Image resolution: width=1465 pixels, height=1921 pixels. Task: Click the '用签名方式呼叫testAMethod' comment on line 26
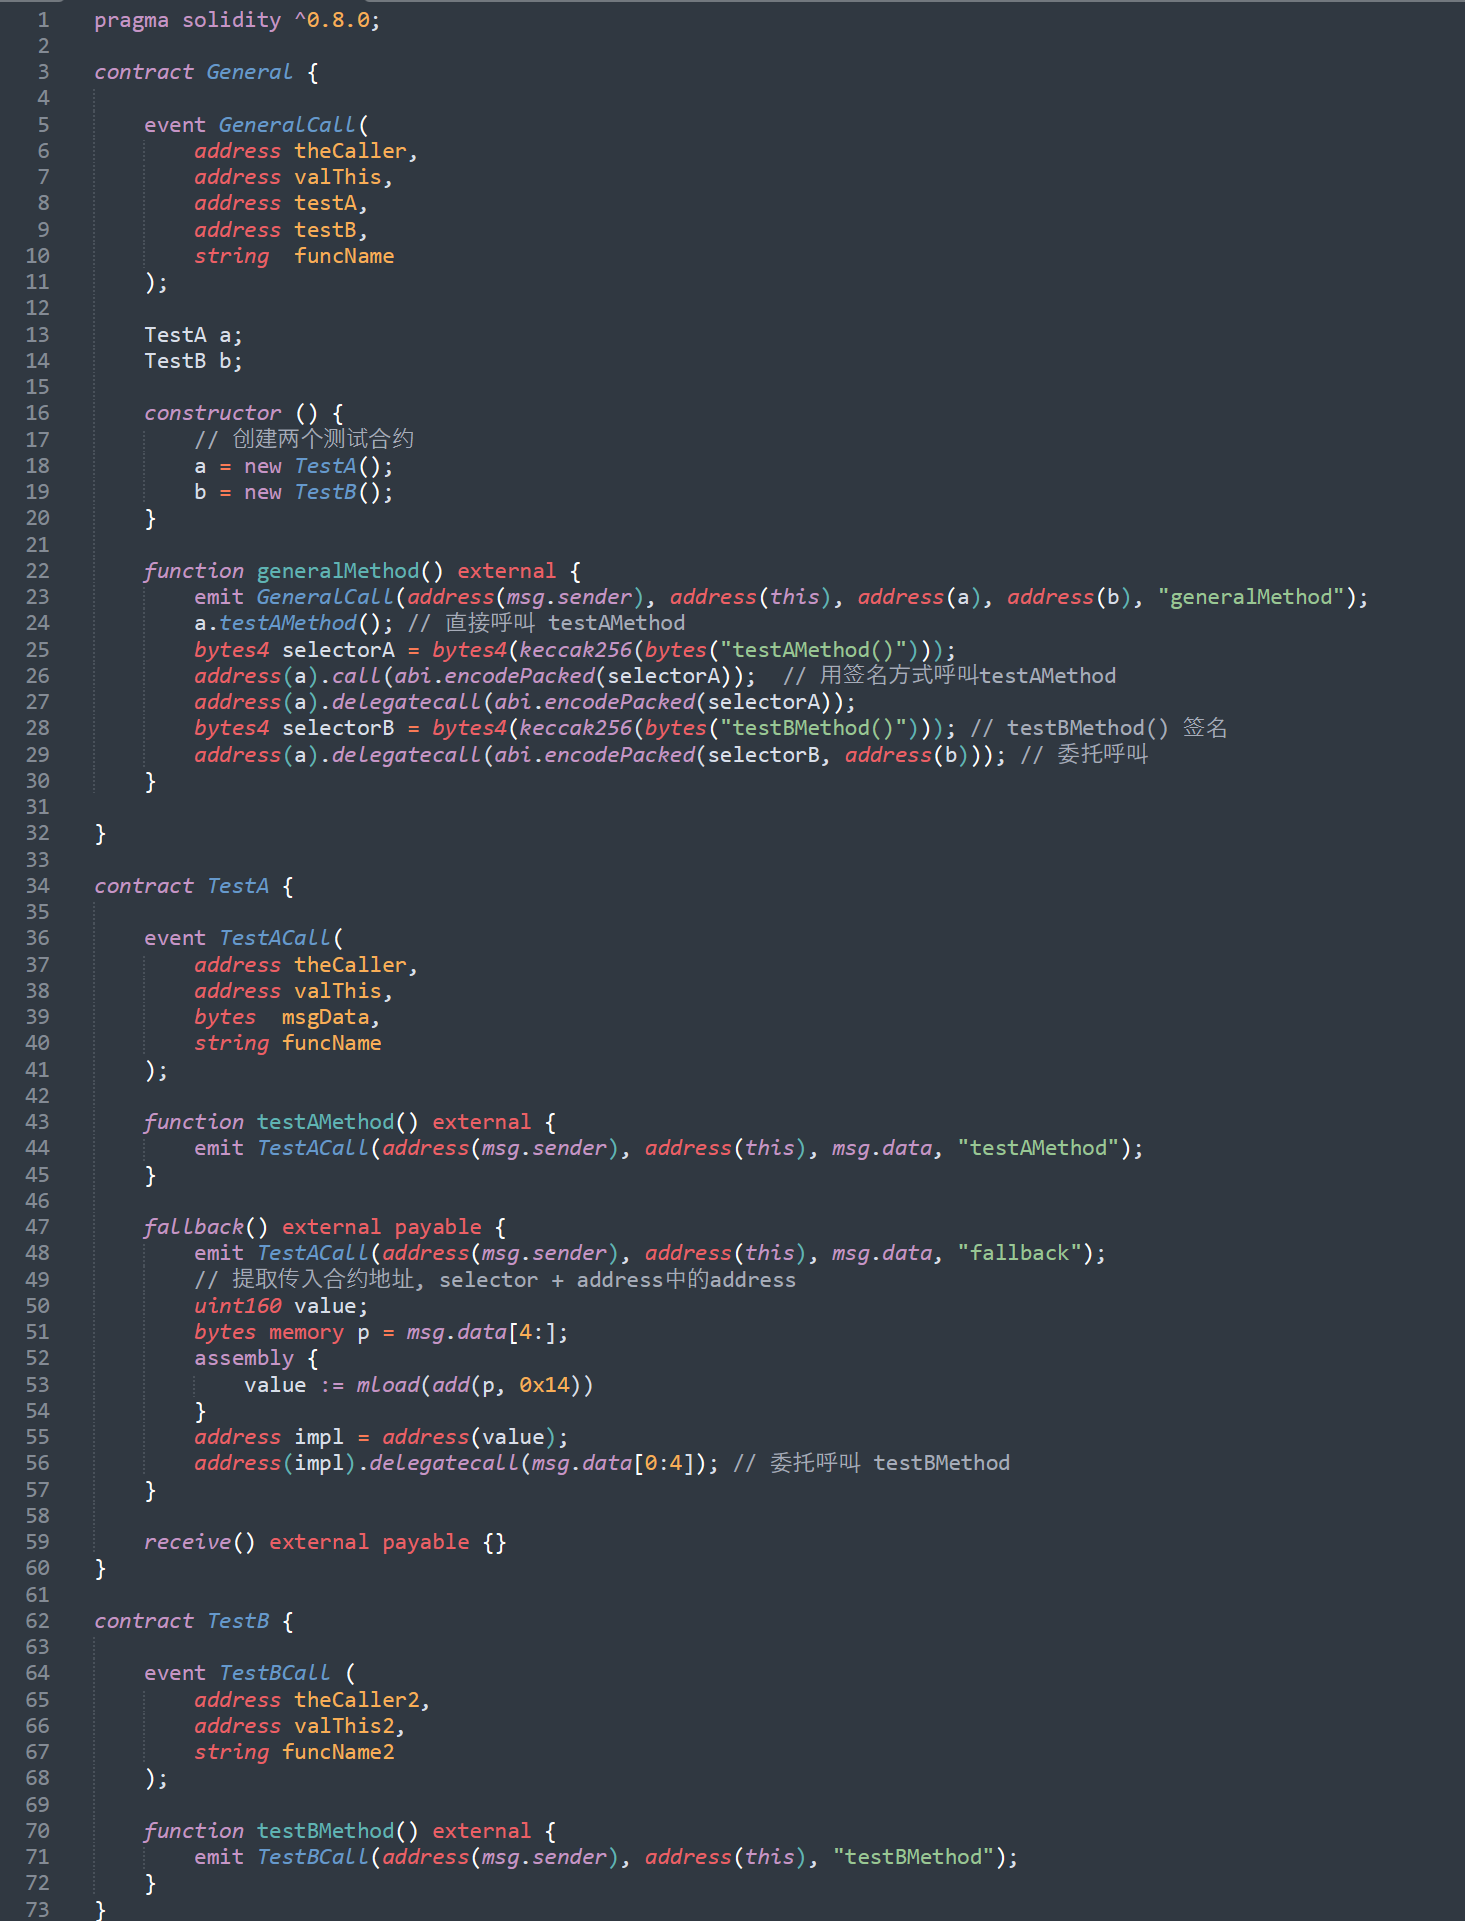click(968, 676)
